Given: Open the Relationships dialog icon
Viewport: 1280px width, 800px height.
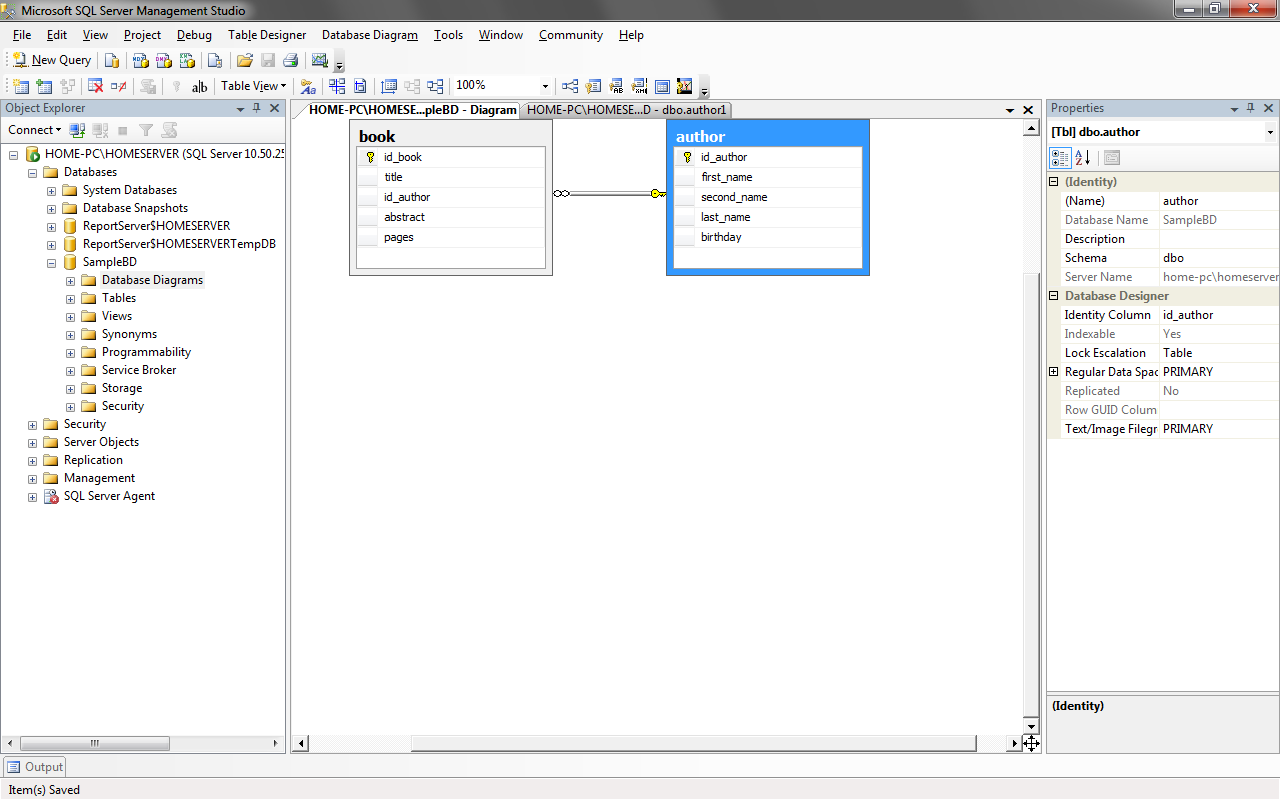Looking at the screenshot, I should 570,86.
